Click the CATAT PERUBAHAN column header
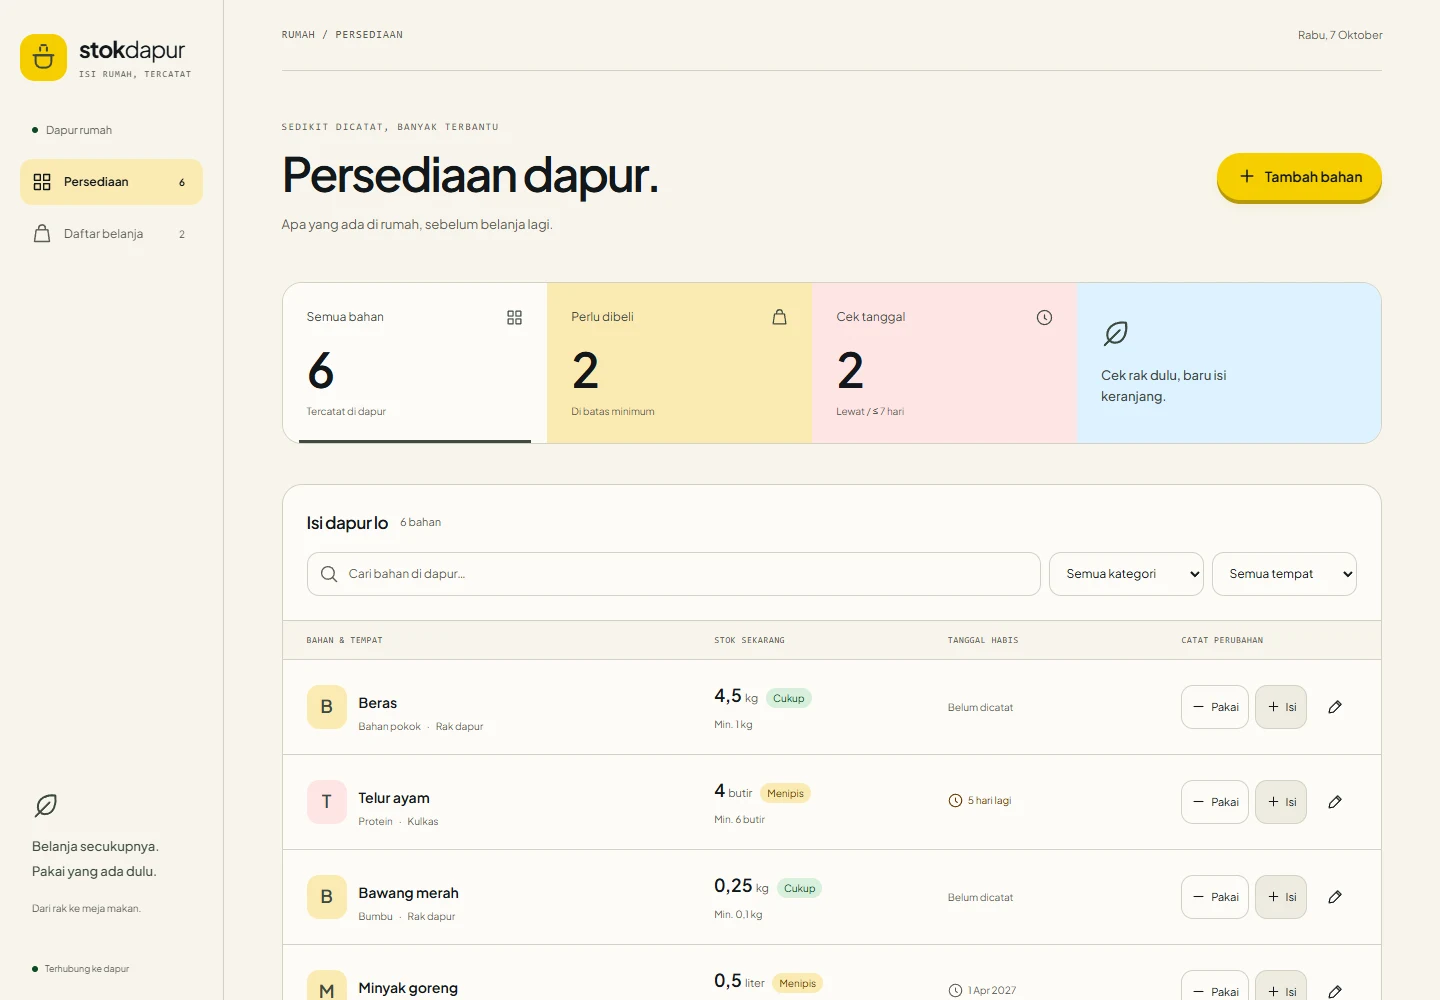The image size is (1440, 1000). pos(1222,640)
